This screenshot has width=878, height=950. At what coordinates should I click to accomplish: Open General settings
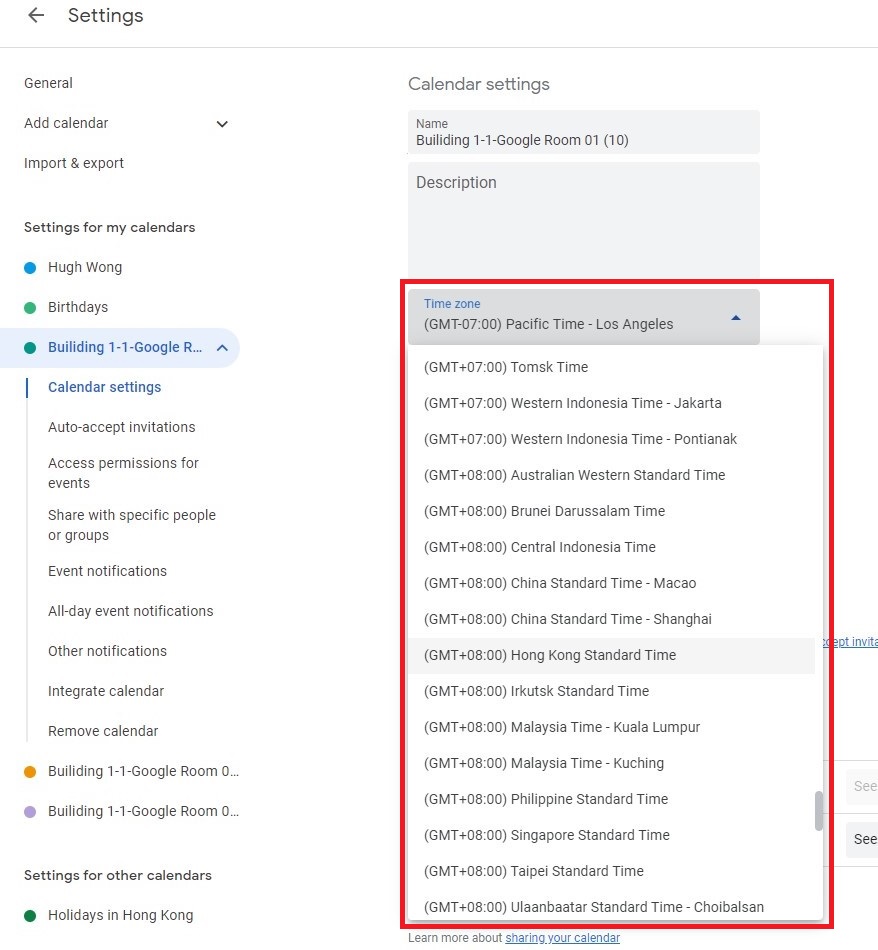[48, 83]
